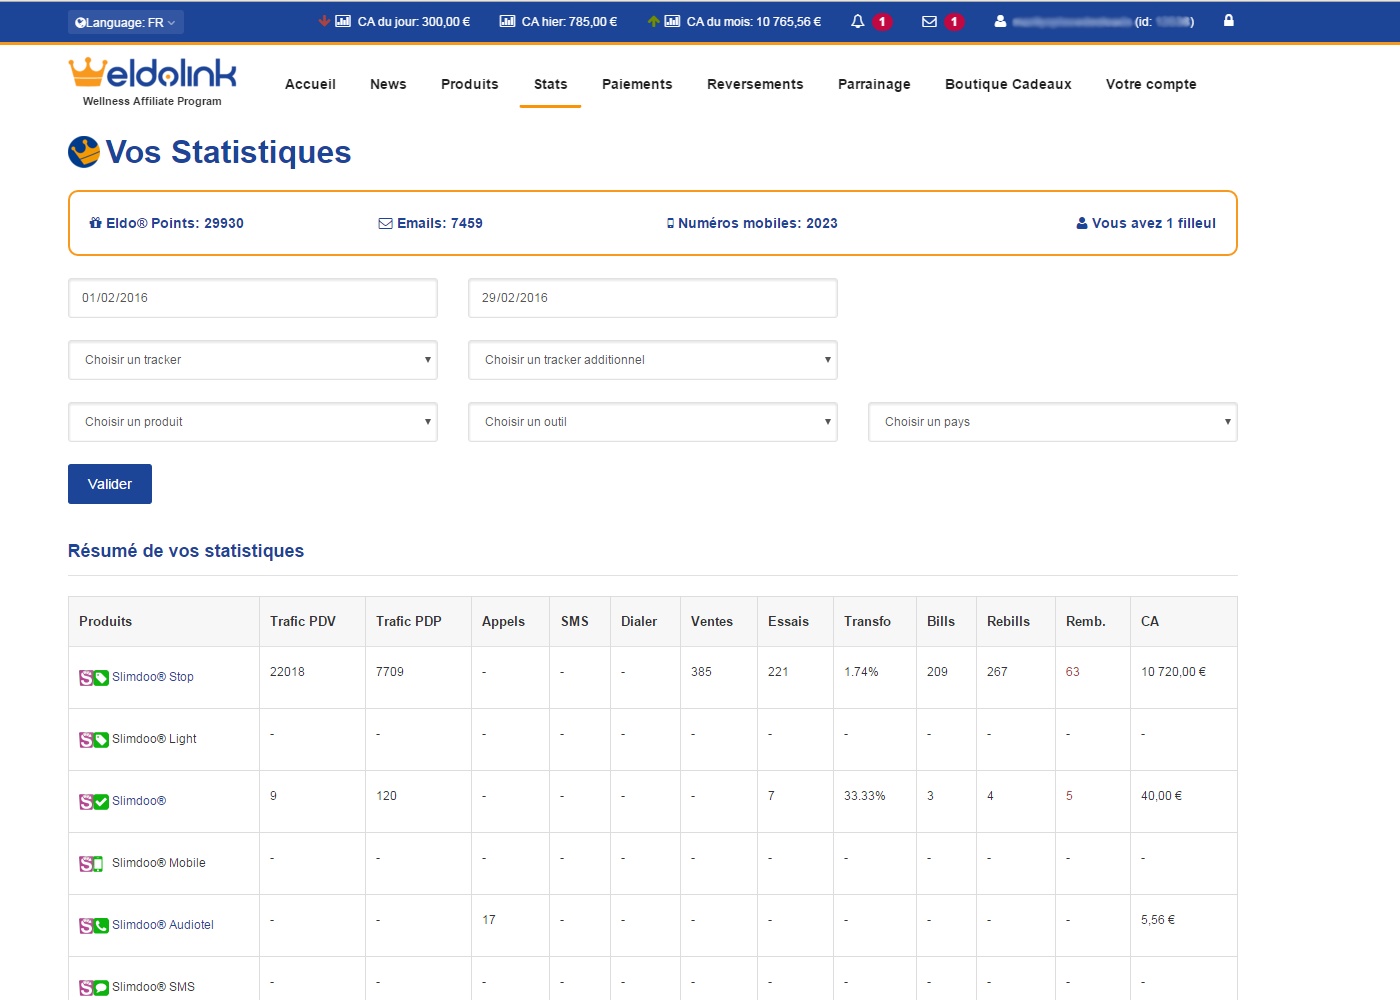Image resolution: width=1400 pixels, height=1000 pixels.
Task: Click the CA du mois chart icon
Action: 672,21
